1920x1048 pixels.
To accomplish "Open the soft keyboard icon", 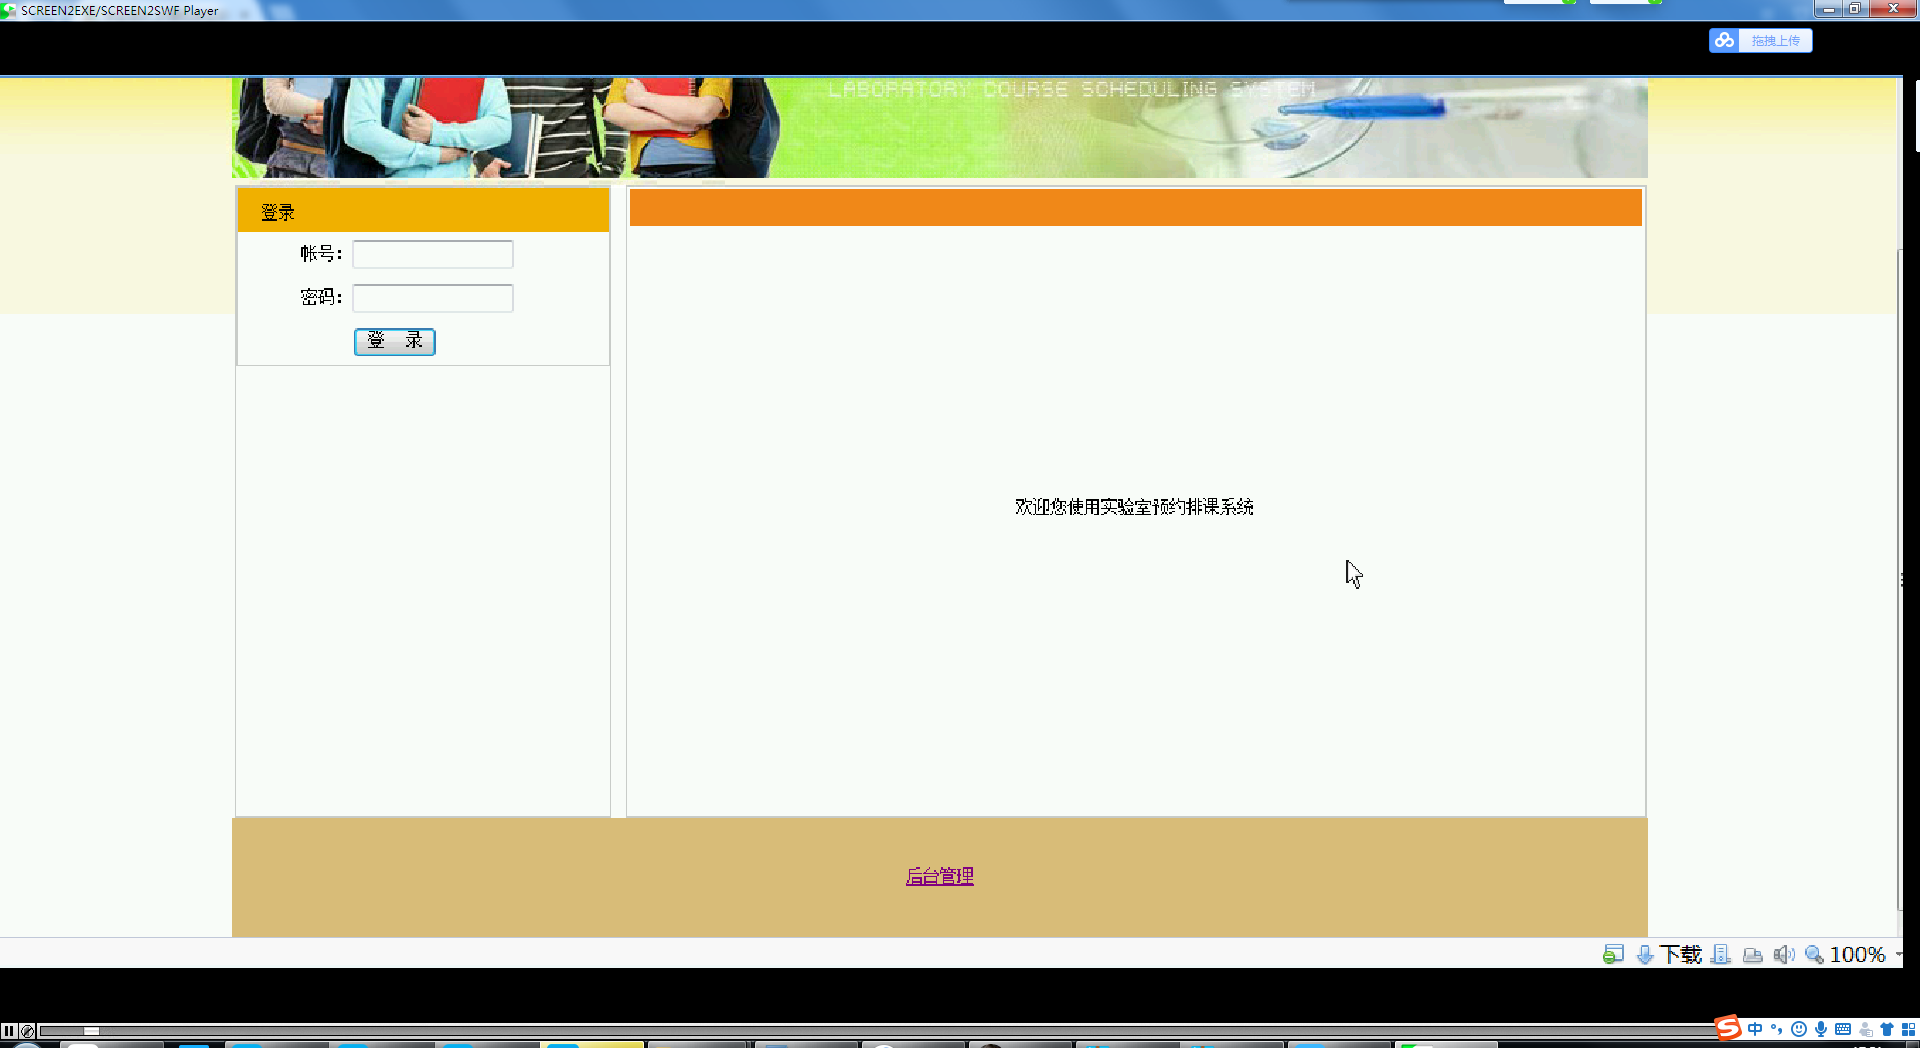I will [1843, 1029].
